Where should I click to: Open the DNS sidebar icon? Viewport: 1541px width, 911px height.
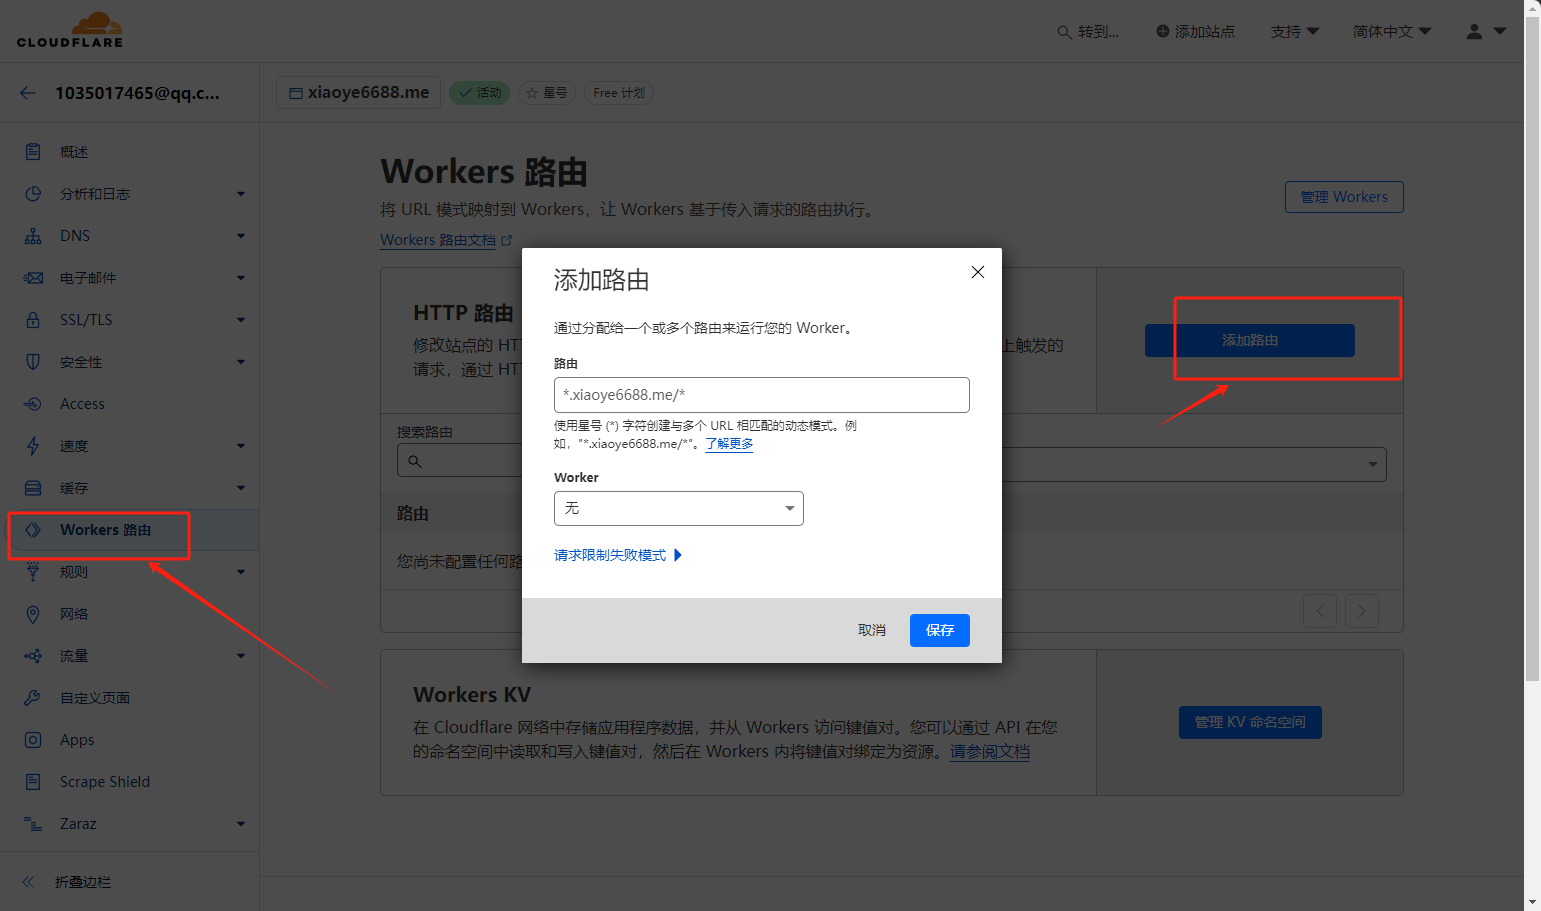pos(33,236)
